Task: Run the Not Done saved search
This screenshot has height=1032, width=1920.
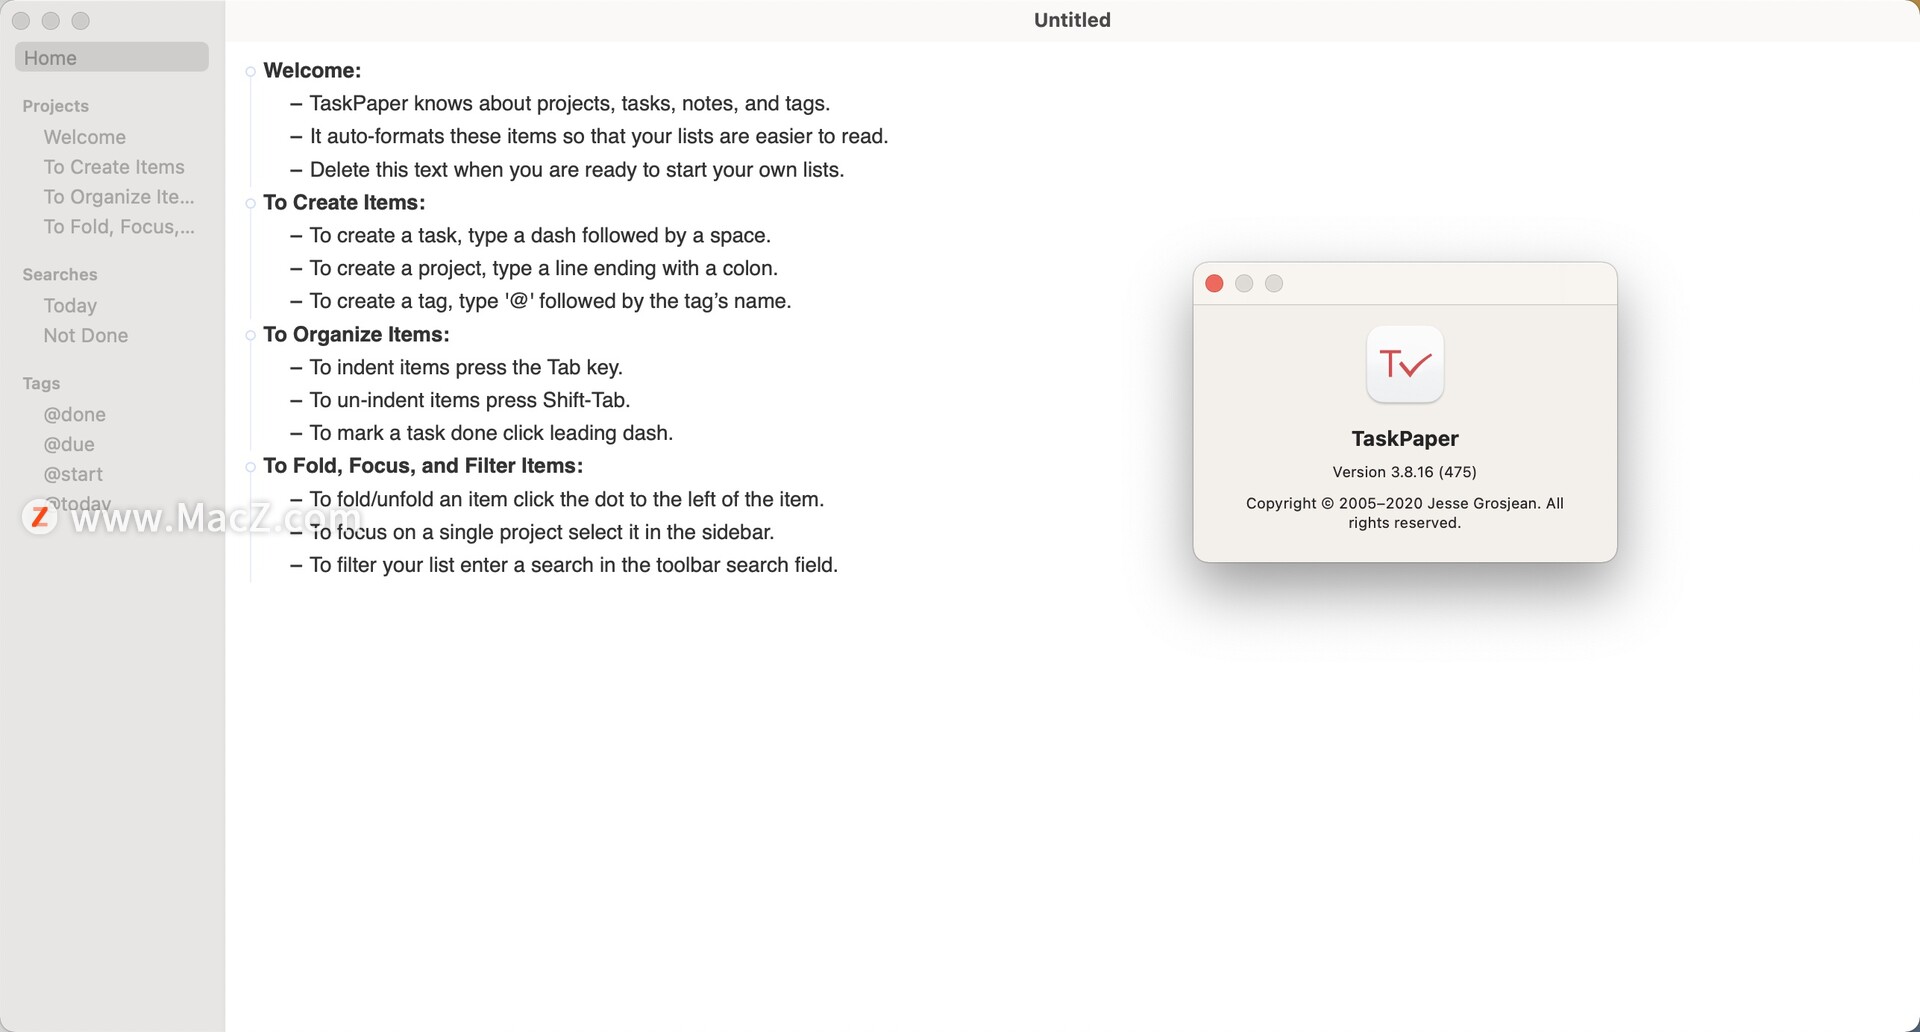Action: click(86, 335)
